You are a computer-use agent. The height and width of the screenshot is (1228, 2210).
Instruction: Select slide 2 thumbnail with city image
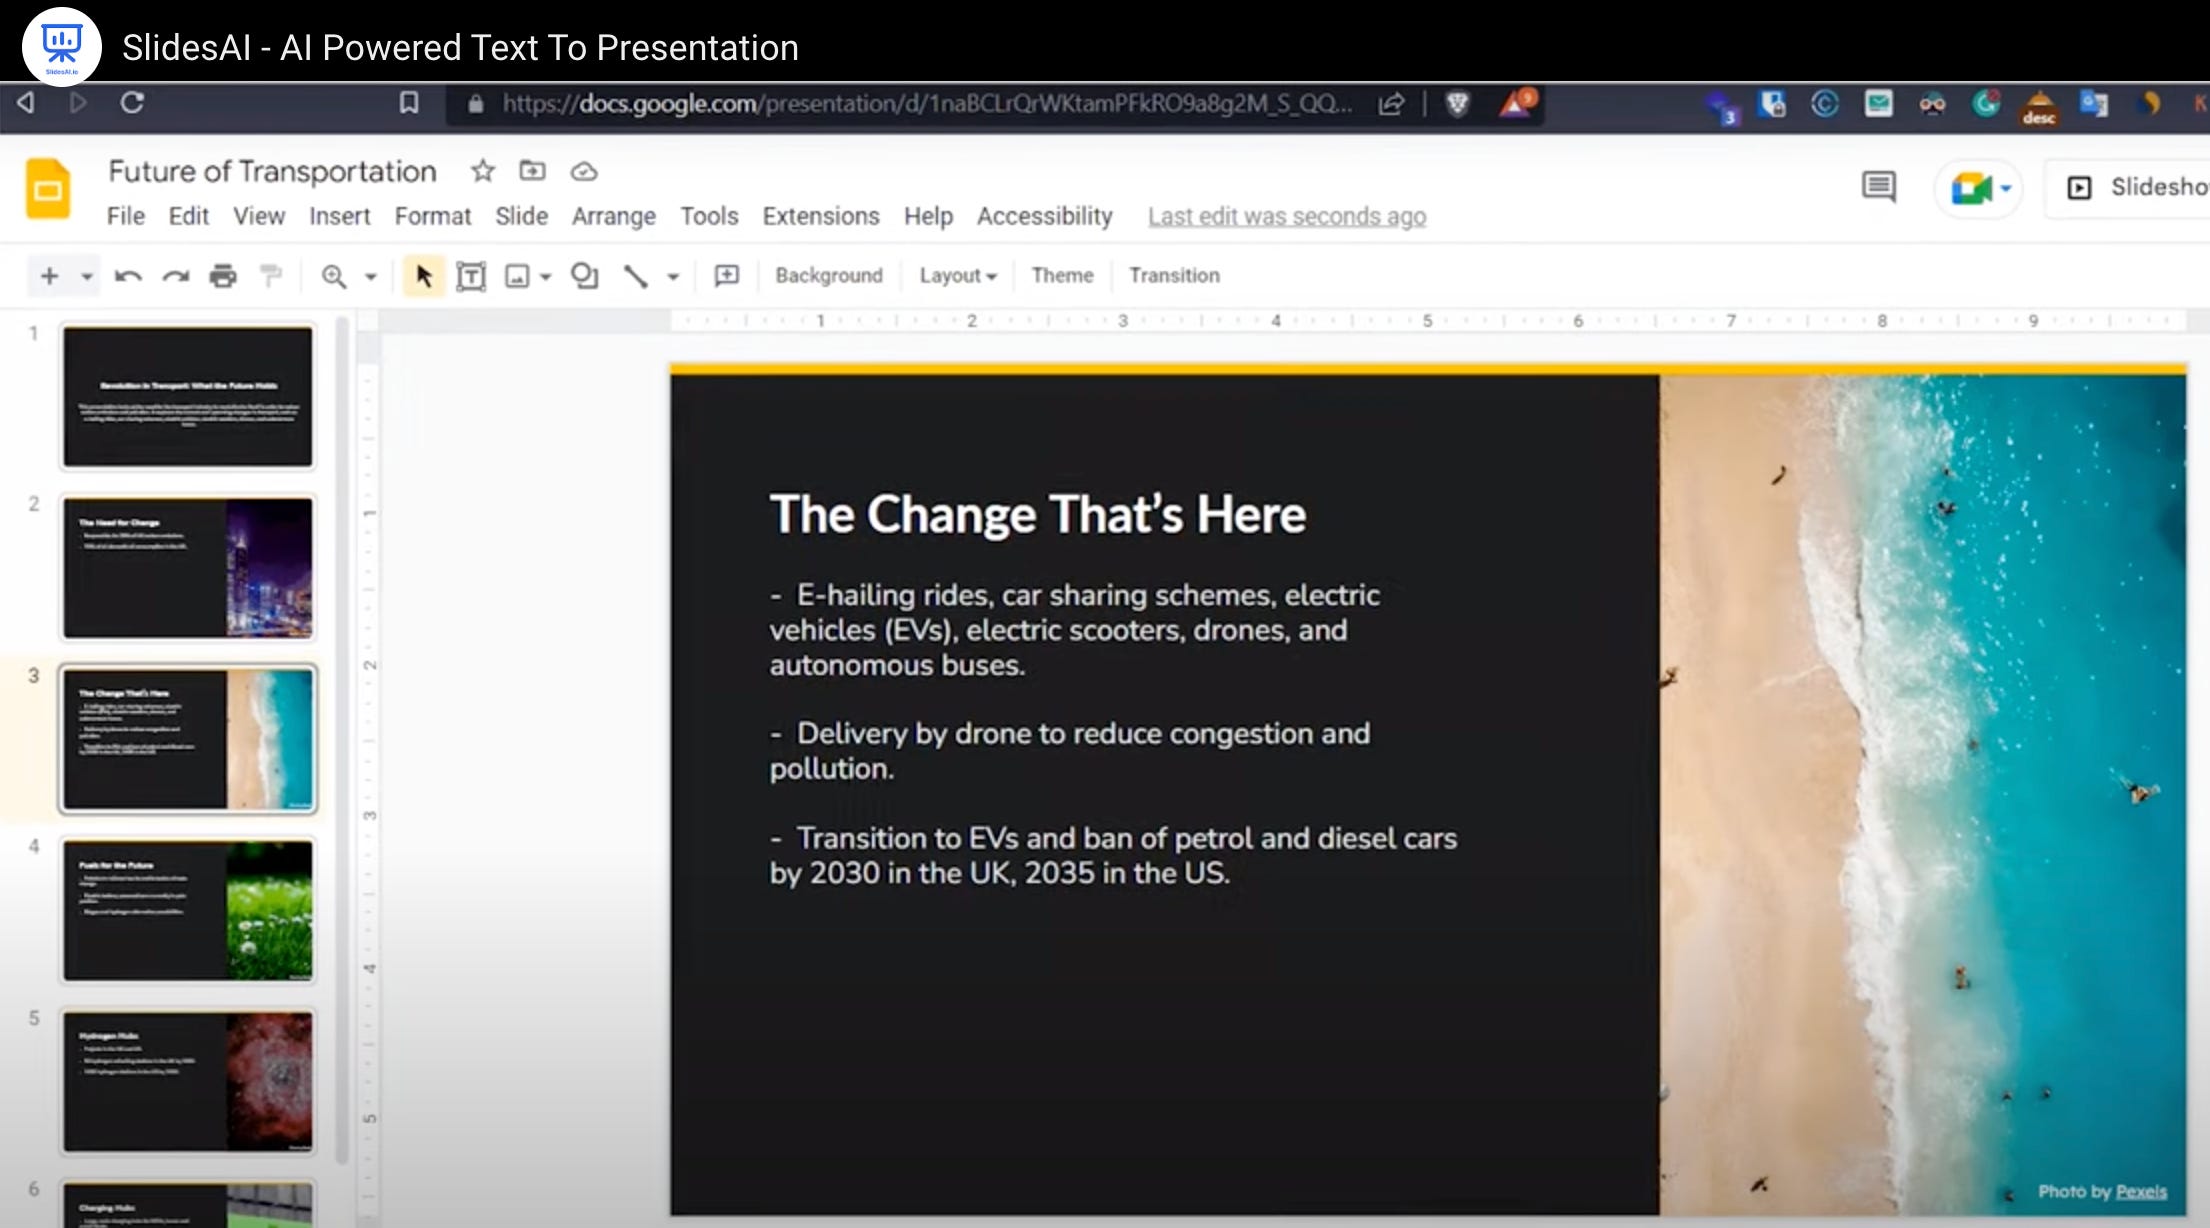point(188,568)
